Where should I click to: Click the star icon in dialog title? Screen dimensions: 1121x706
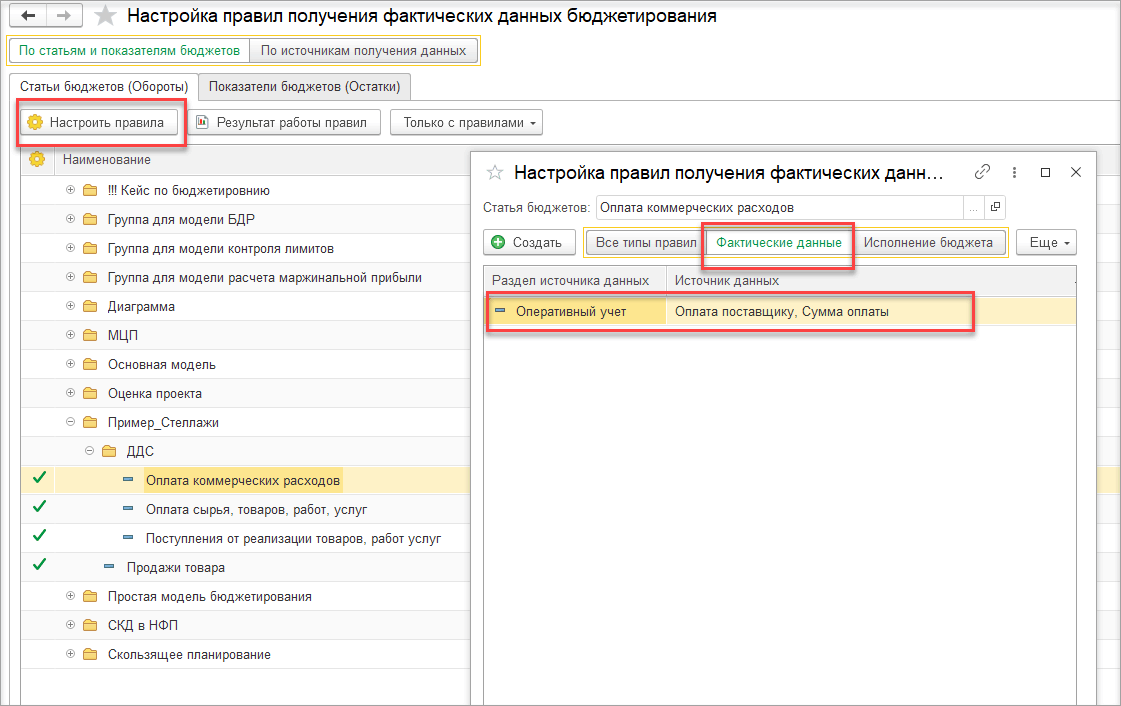pos(495,172)
